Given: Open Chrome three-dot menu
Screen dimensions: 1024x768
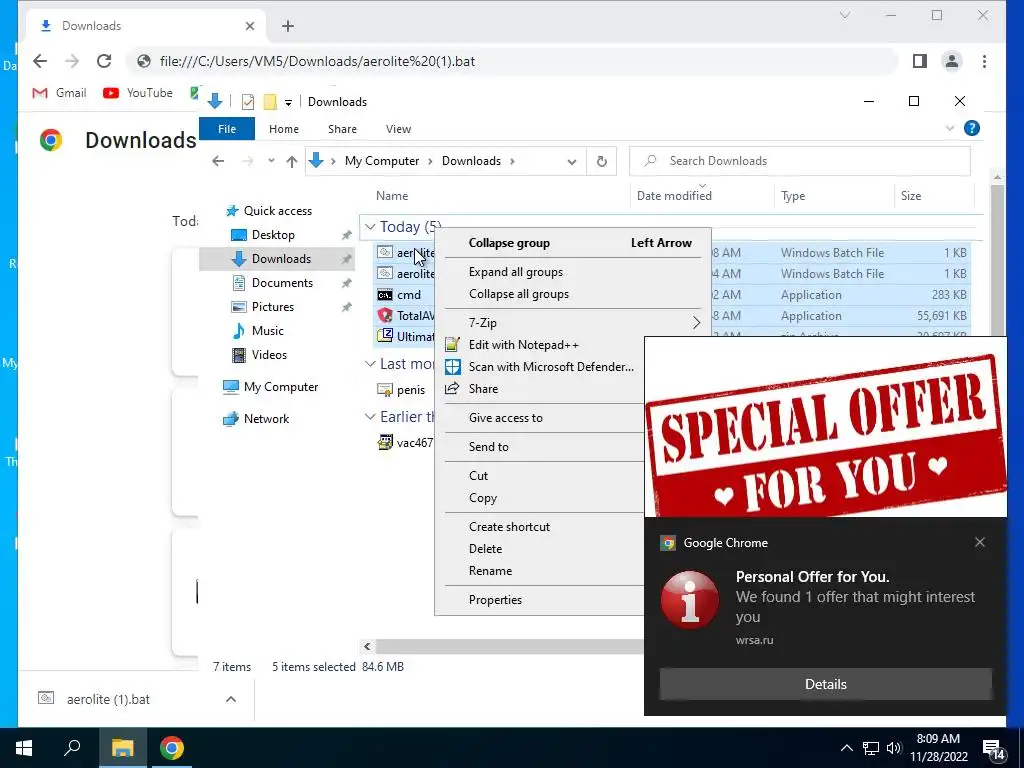Looking at the screenshot, I should tap(984, 61).
